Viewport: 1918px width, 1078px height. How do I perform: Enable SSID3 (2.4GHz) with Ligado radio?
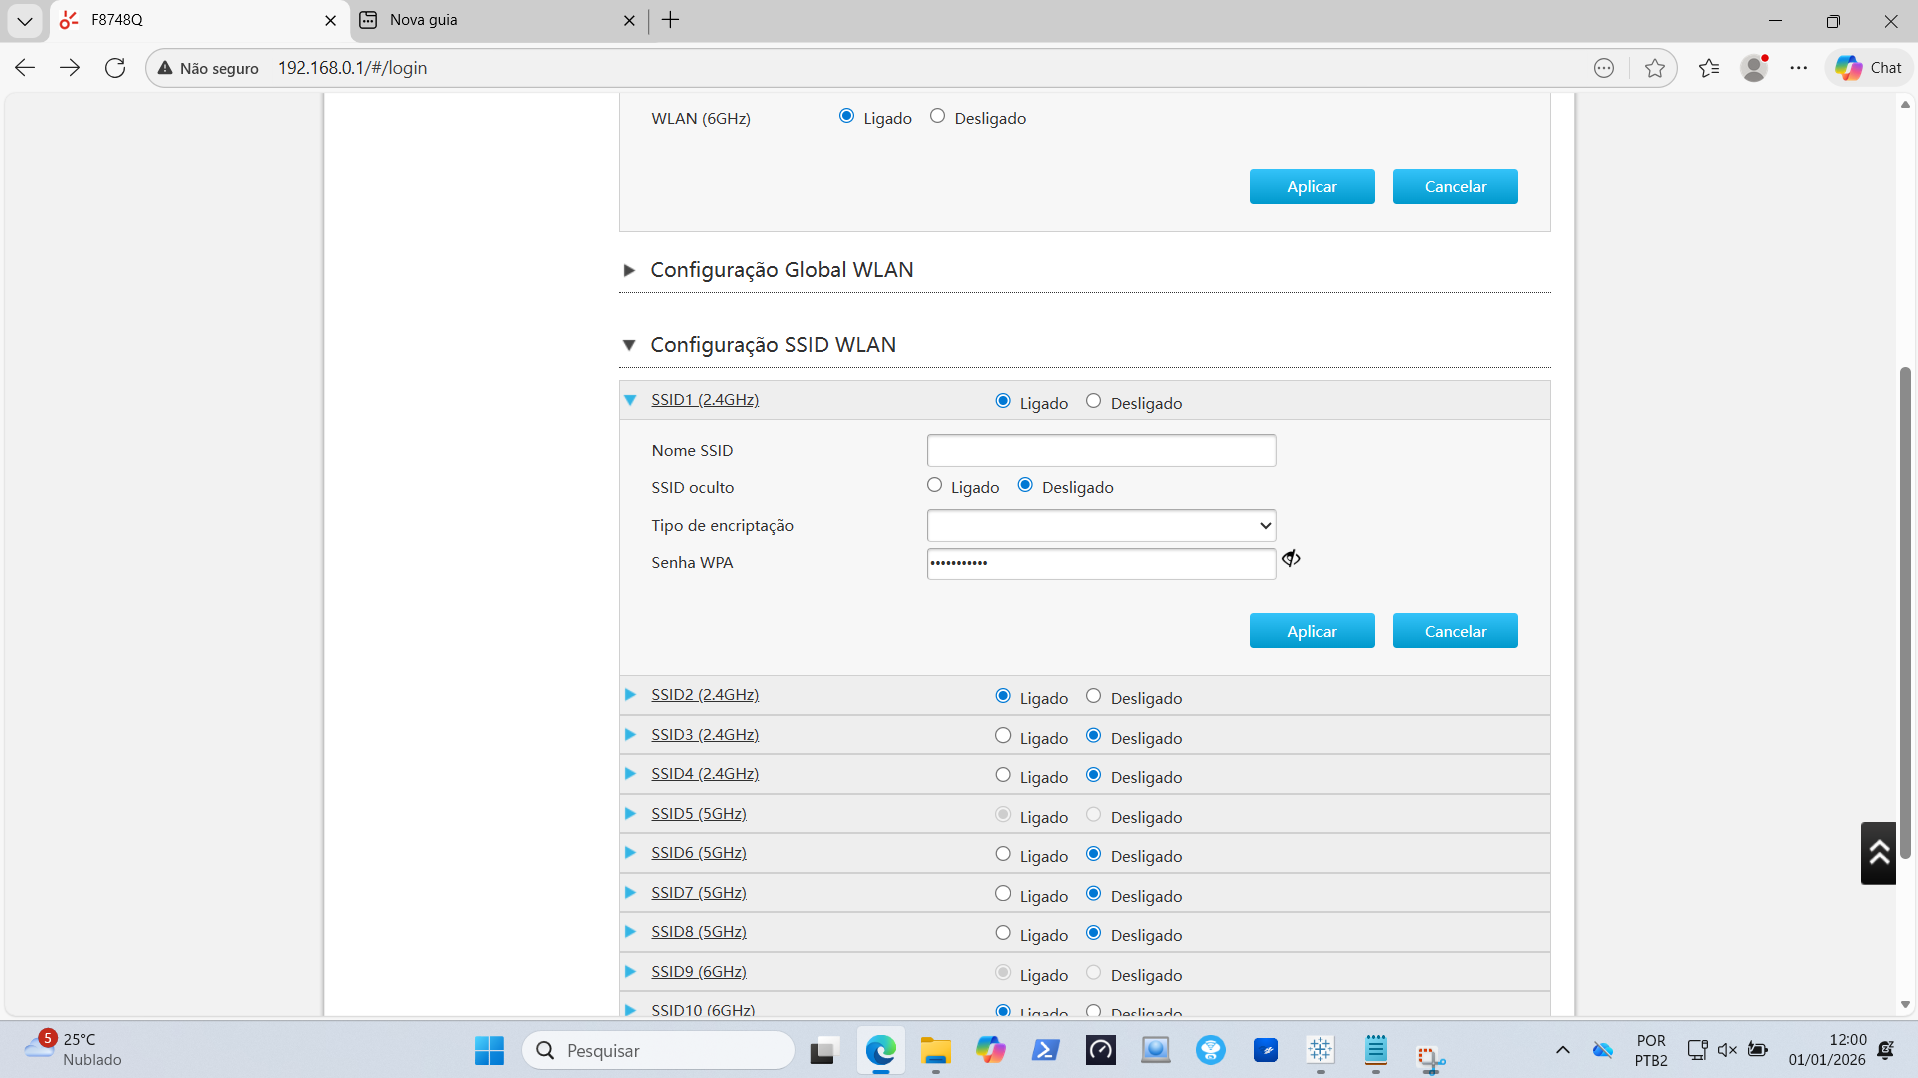point(1003,736)
